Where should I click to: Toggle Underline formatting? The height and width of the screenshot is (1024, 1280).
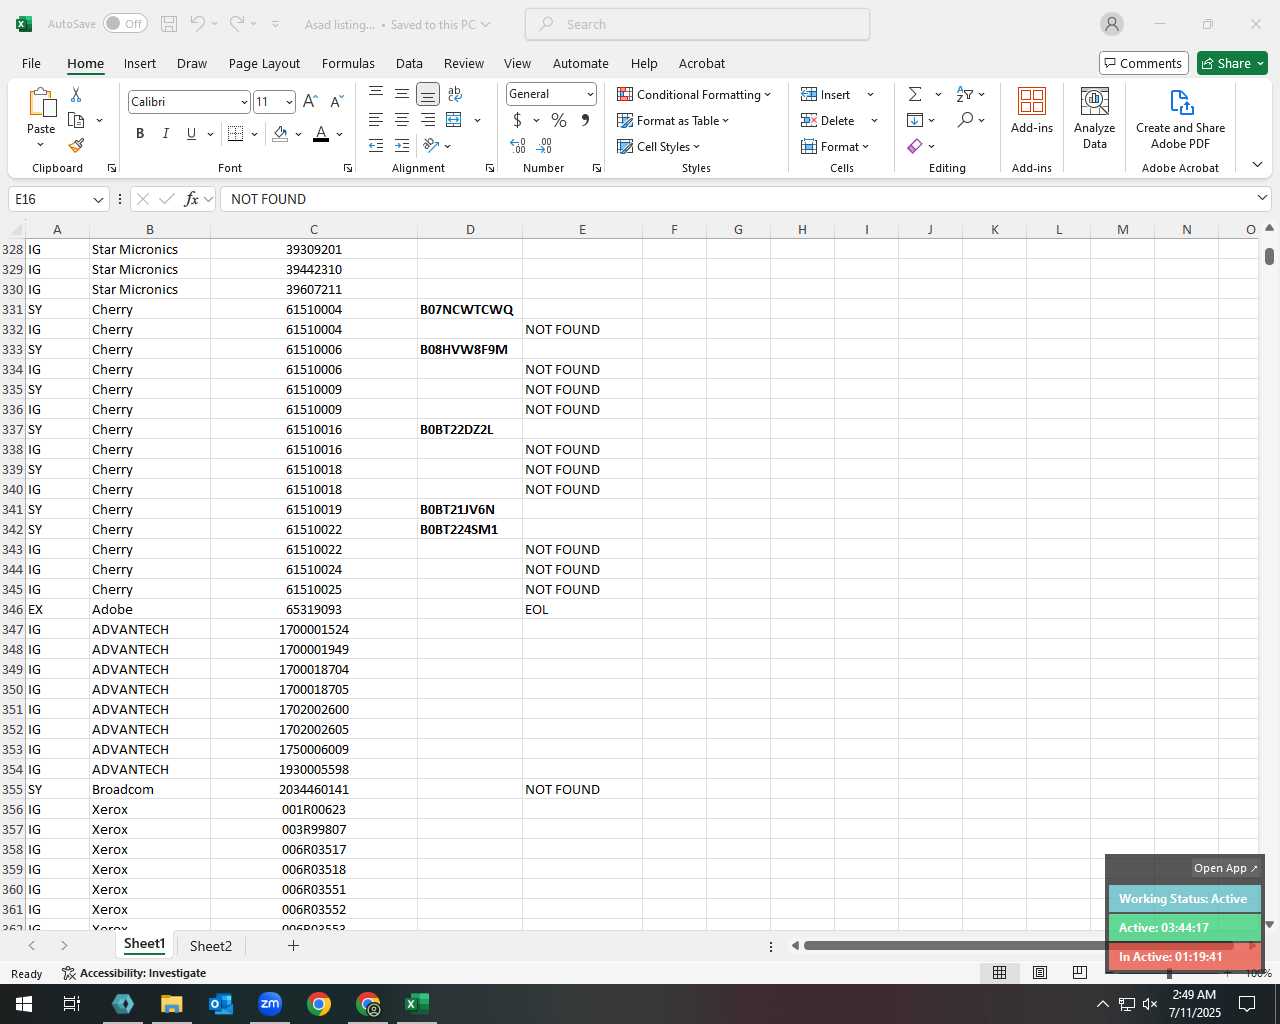(x=191, y=134)
